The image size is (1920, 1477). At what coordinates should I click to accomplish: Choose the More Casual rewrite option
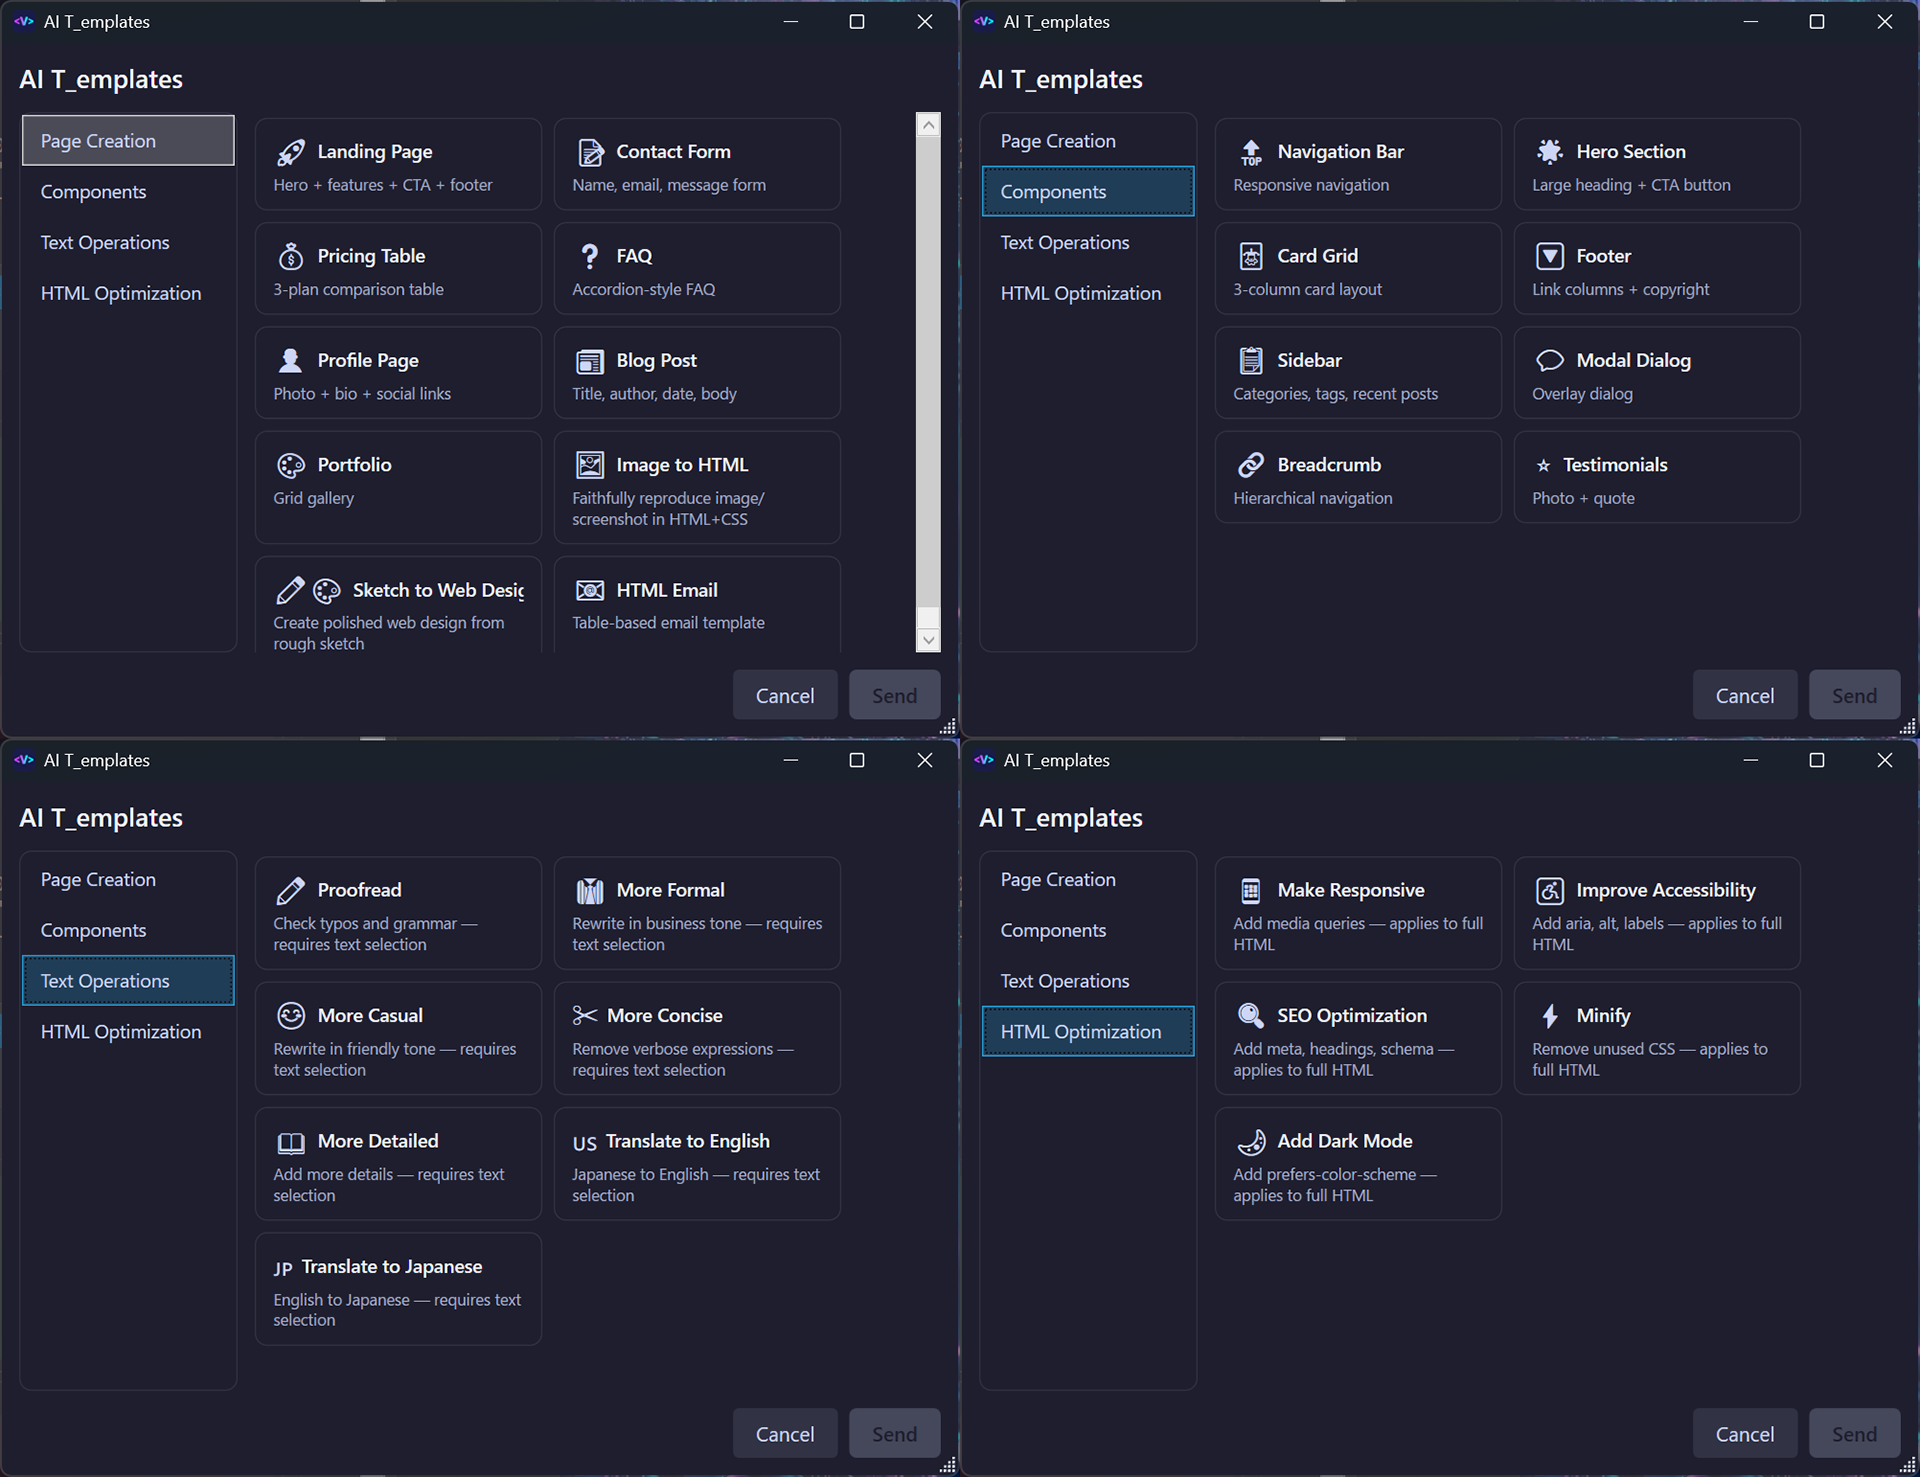coord(397,1038)
